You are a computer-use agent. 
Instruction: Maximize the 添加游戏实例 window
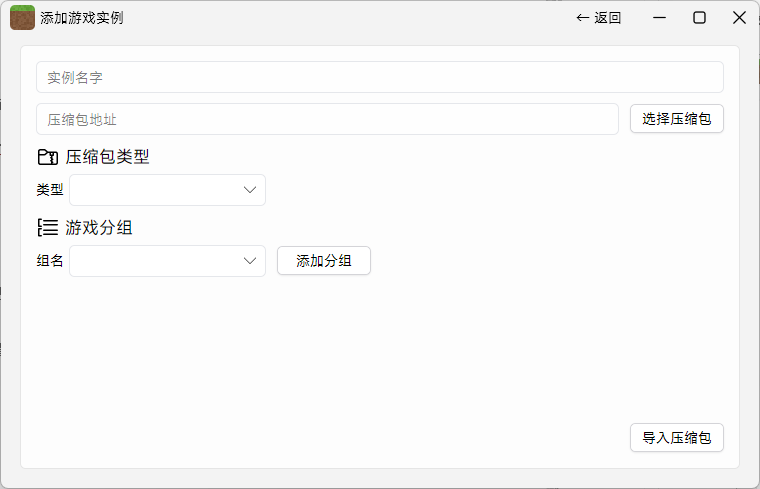tap(699, 17)
